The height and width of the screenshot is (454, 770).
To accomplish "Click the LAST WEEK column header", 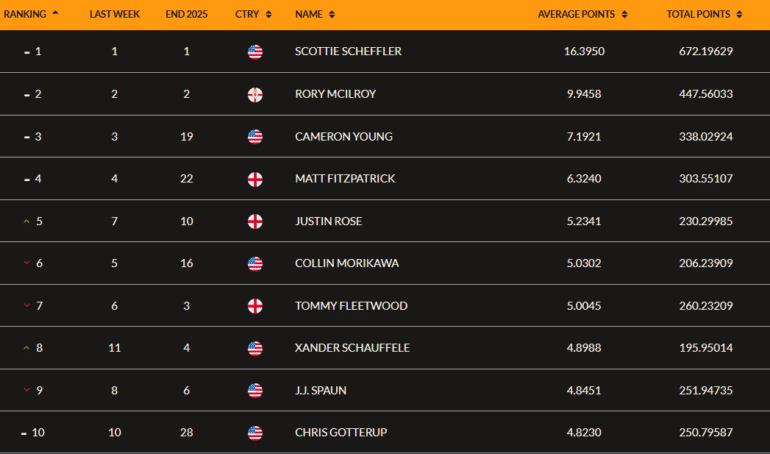I will pos(114,14).
